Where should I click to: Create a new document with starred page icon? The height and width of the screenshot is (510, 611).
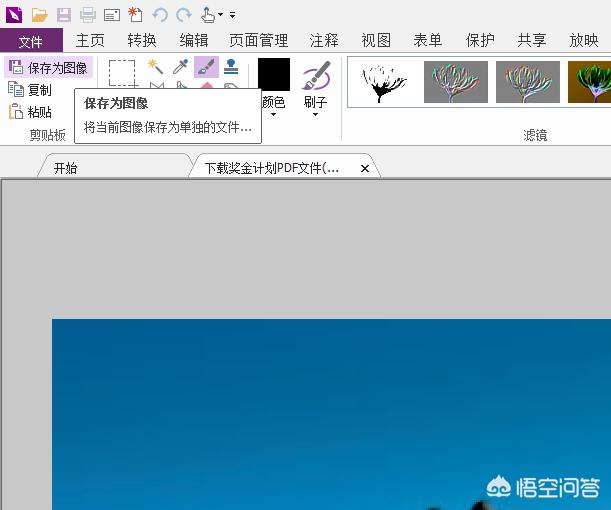point(135,15)
